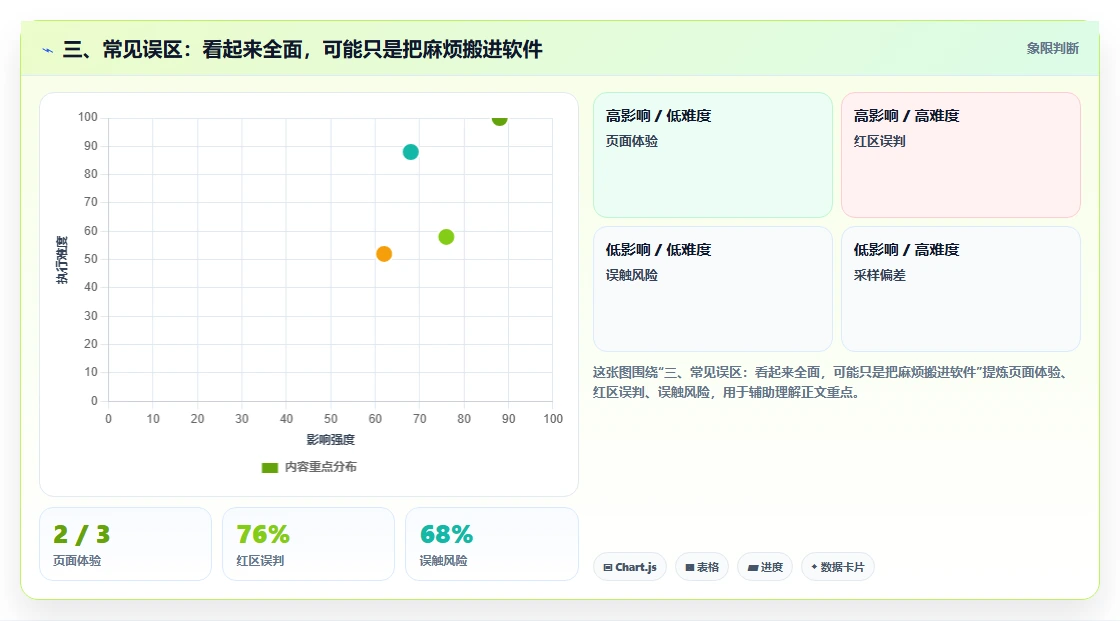Click the 采样偏差 text in the quadrant card
This screenshot has height=621, width=1120.
[x=879, y=275]
